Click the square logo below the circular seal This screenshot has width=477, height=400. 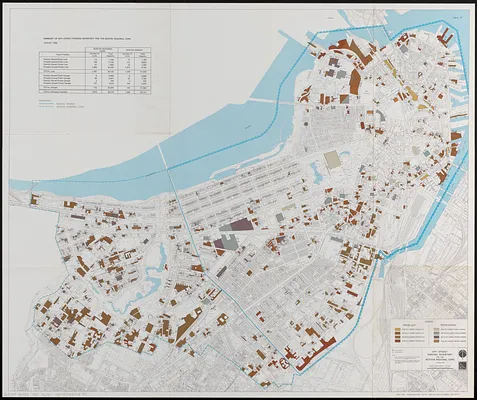point(462,365)
